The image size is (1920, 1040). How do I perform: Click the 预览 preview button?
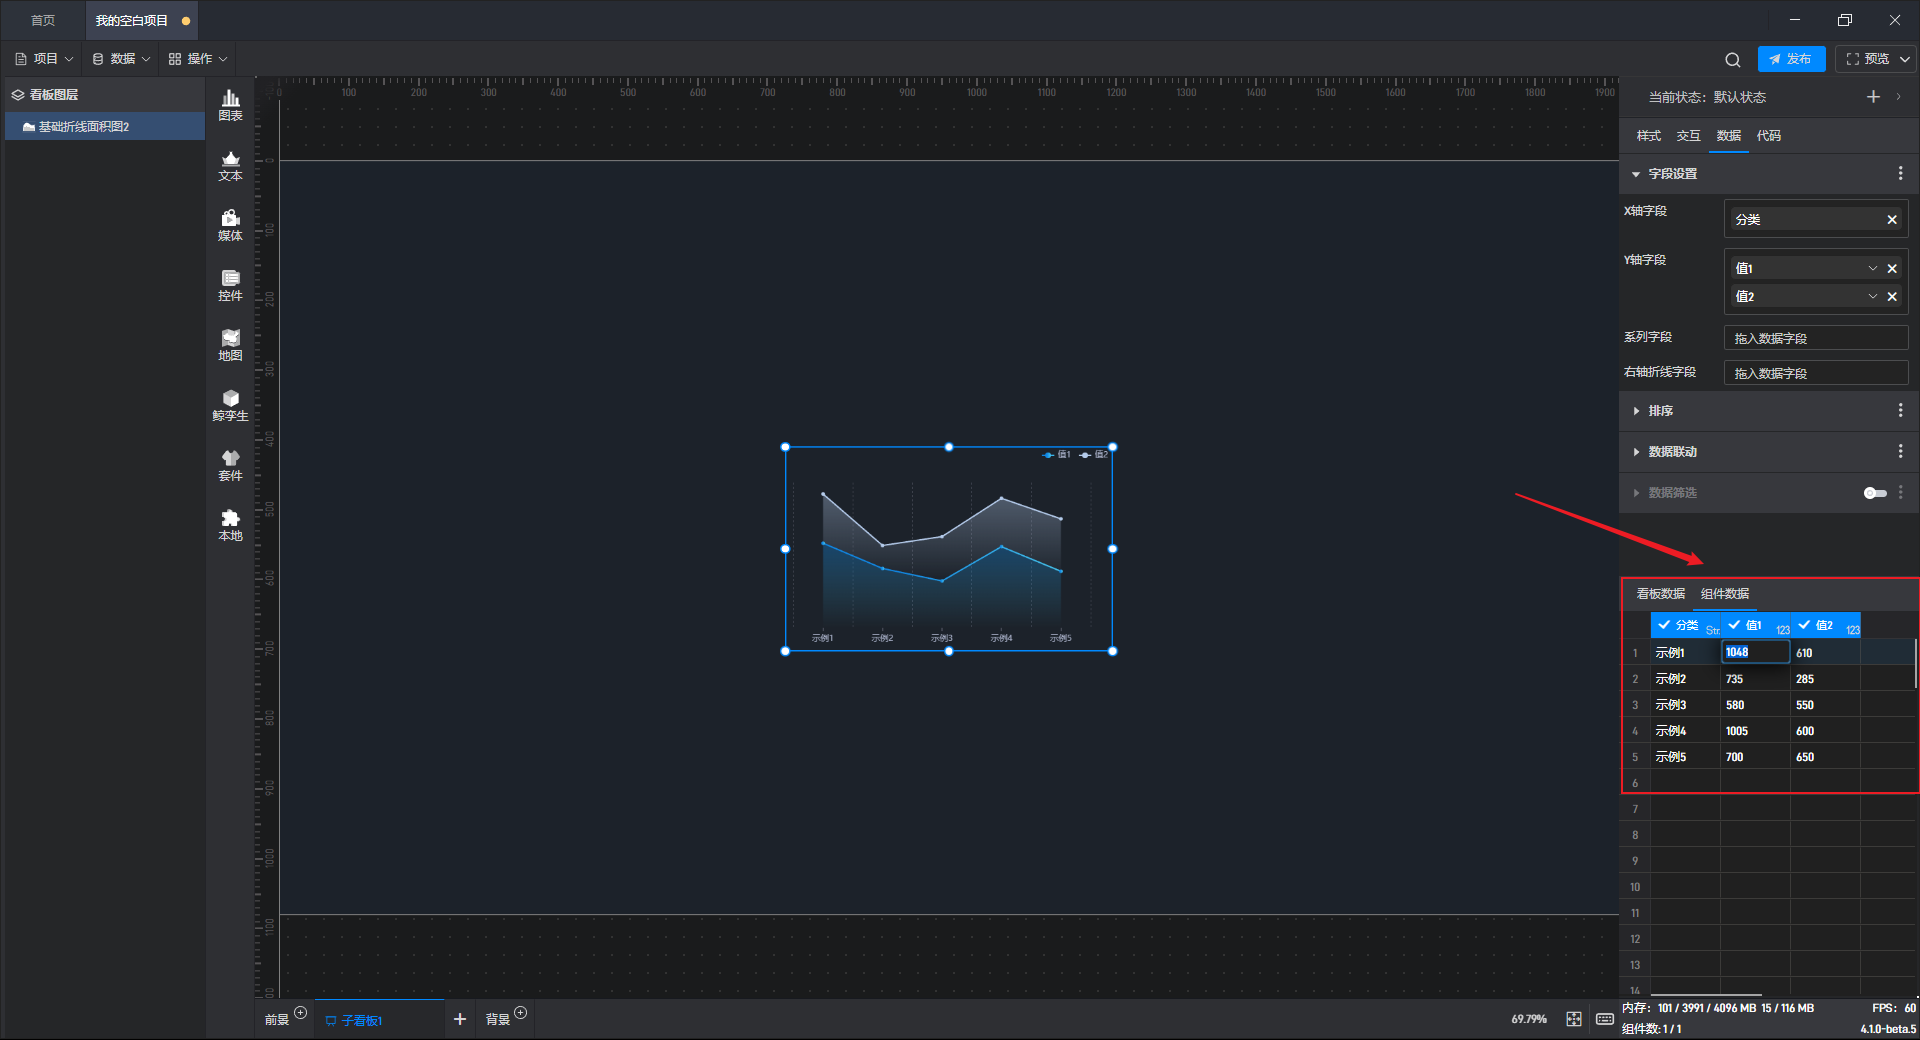(1867, 59)
